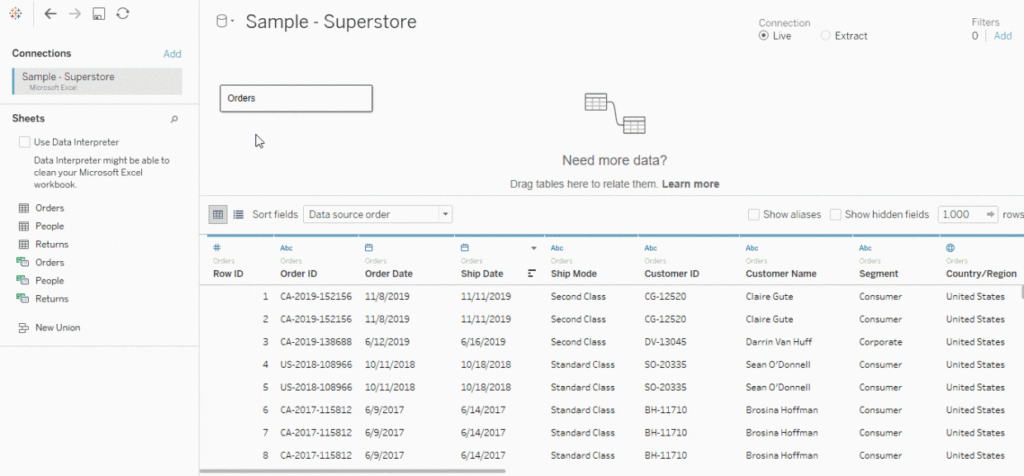Open the Learn more link
Screen dimensions: 1024x476
pos(690,184)
